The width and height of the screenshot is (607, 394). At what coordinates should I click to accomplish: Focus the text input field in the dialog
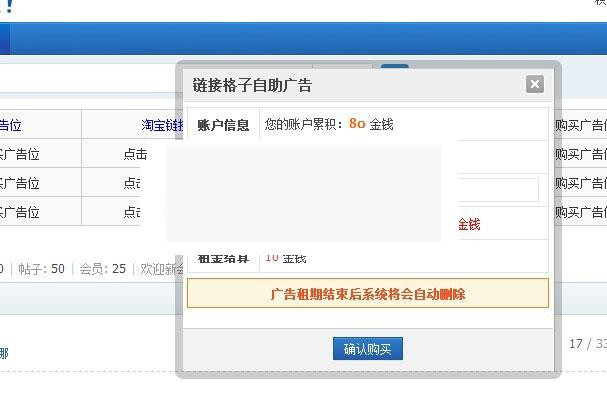(498, 189)
